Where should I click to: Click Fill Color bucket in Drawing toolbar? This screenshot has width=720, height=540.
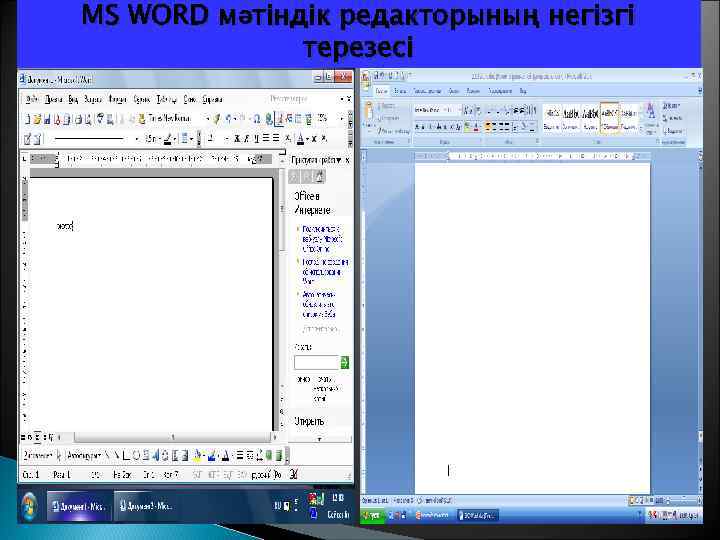198,456
